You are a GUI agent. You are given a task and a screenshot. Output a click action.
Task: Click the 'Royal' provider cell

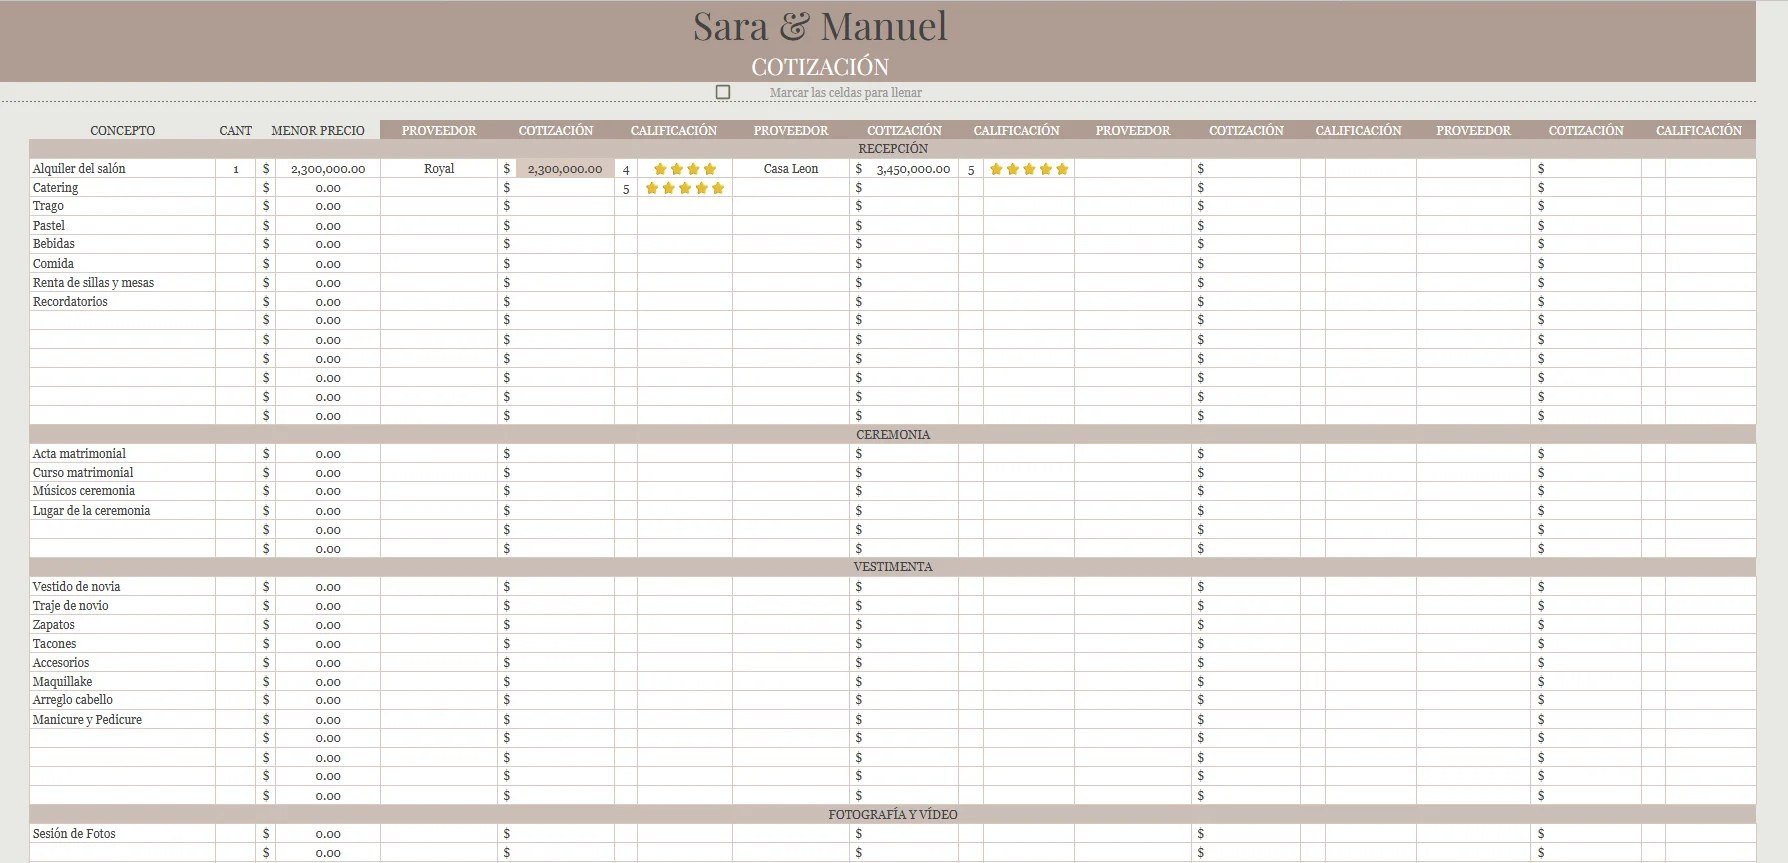coord(439,169)
